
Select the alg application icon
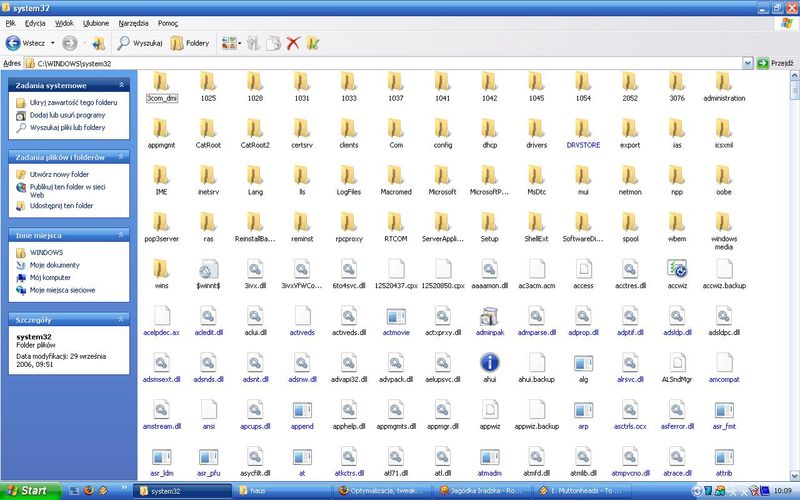coord(583,363)
